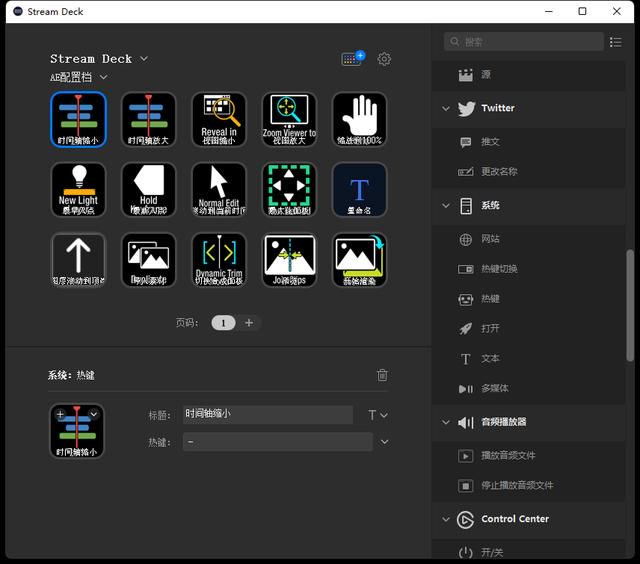Choose the 更改名称 action
640x564 pixels.
[529, 172]
